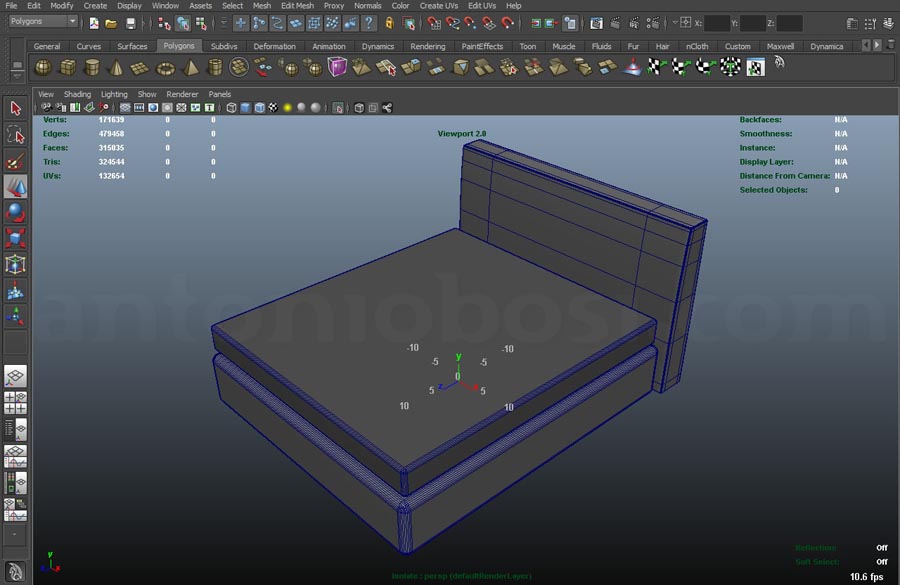Toggle textured display checker icon in viewport
Viewport: 900px width, 585px height.
tap(273, 108)
